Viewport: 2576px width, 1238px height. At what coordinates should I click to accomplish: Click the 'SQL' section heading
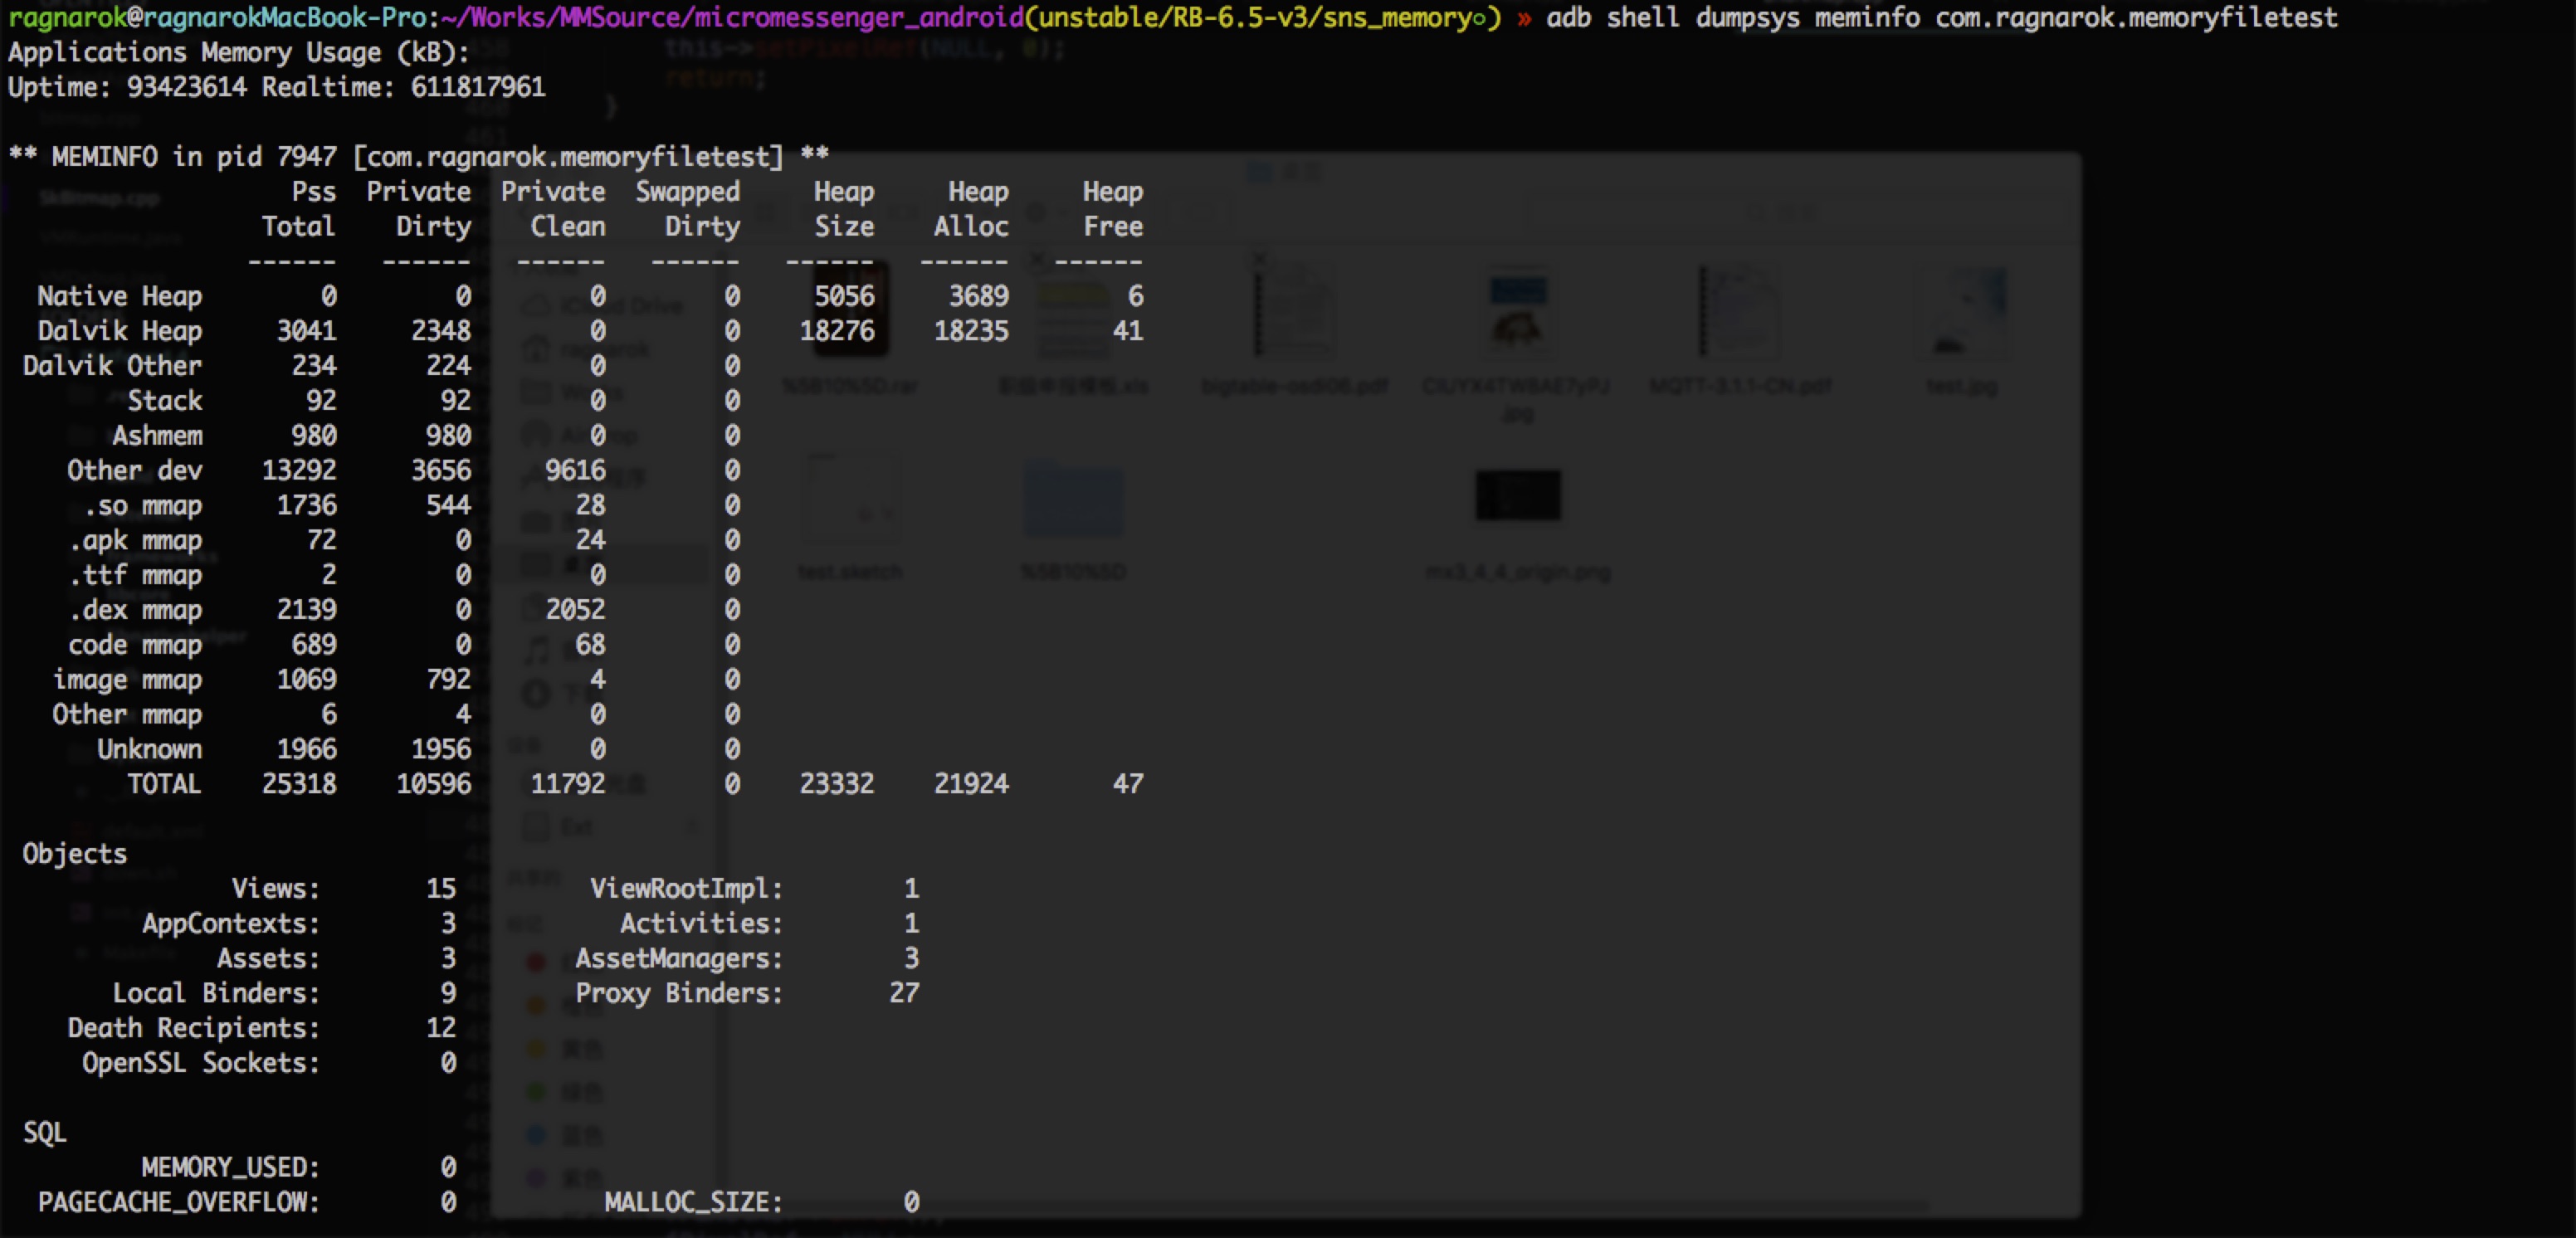tap(45, 1133)
